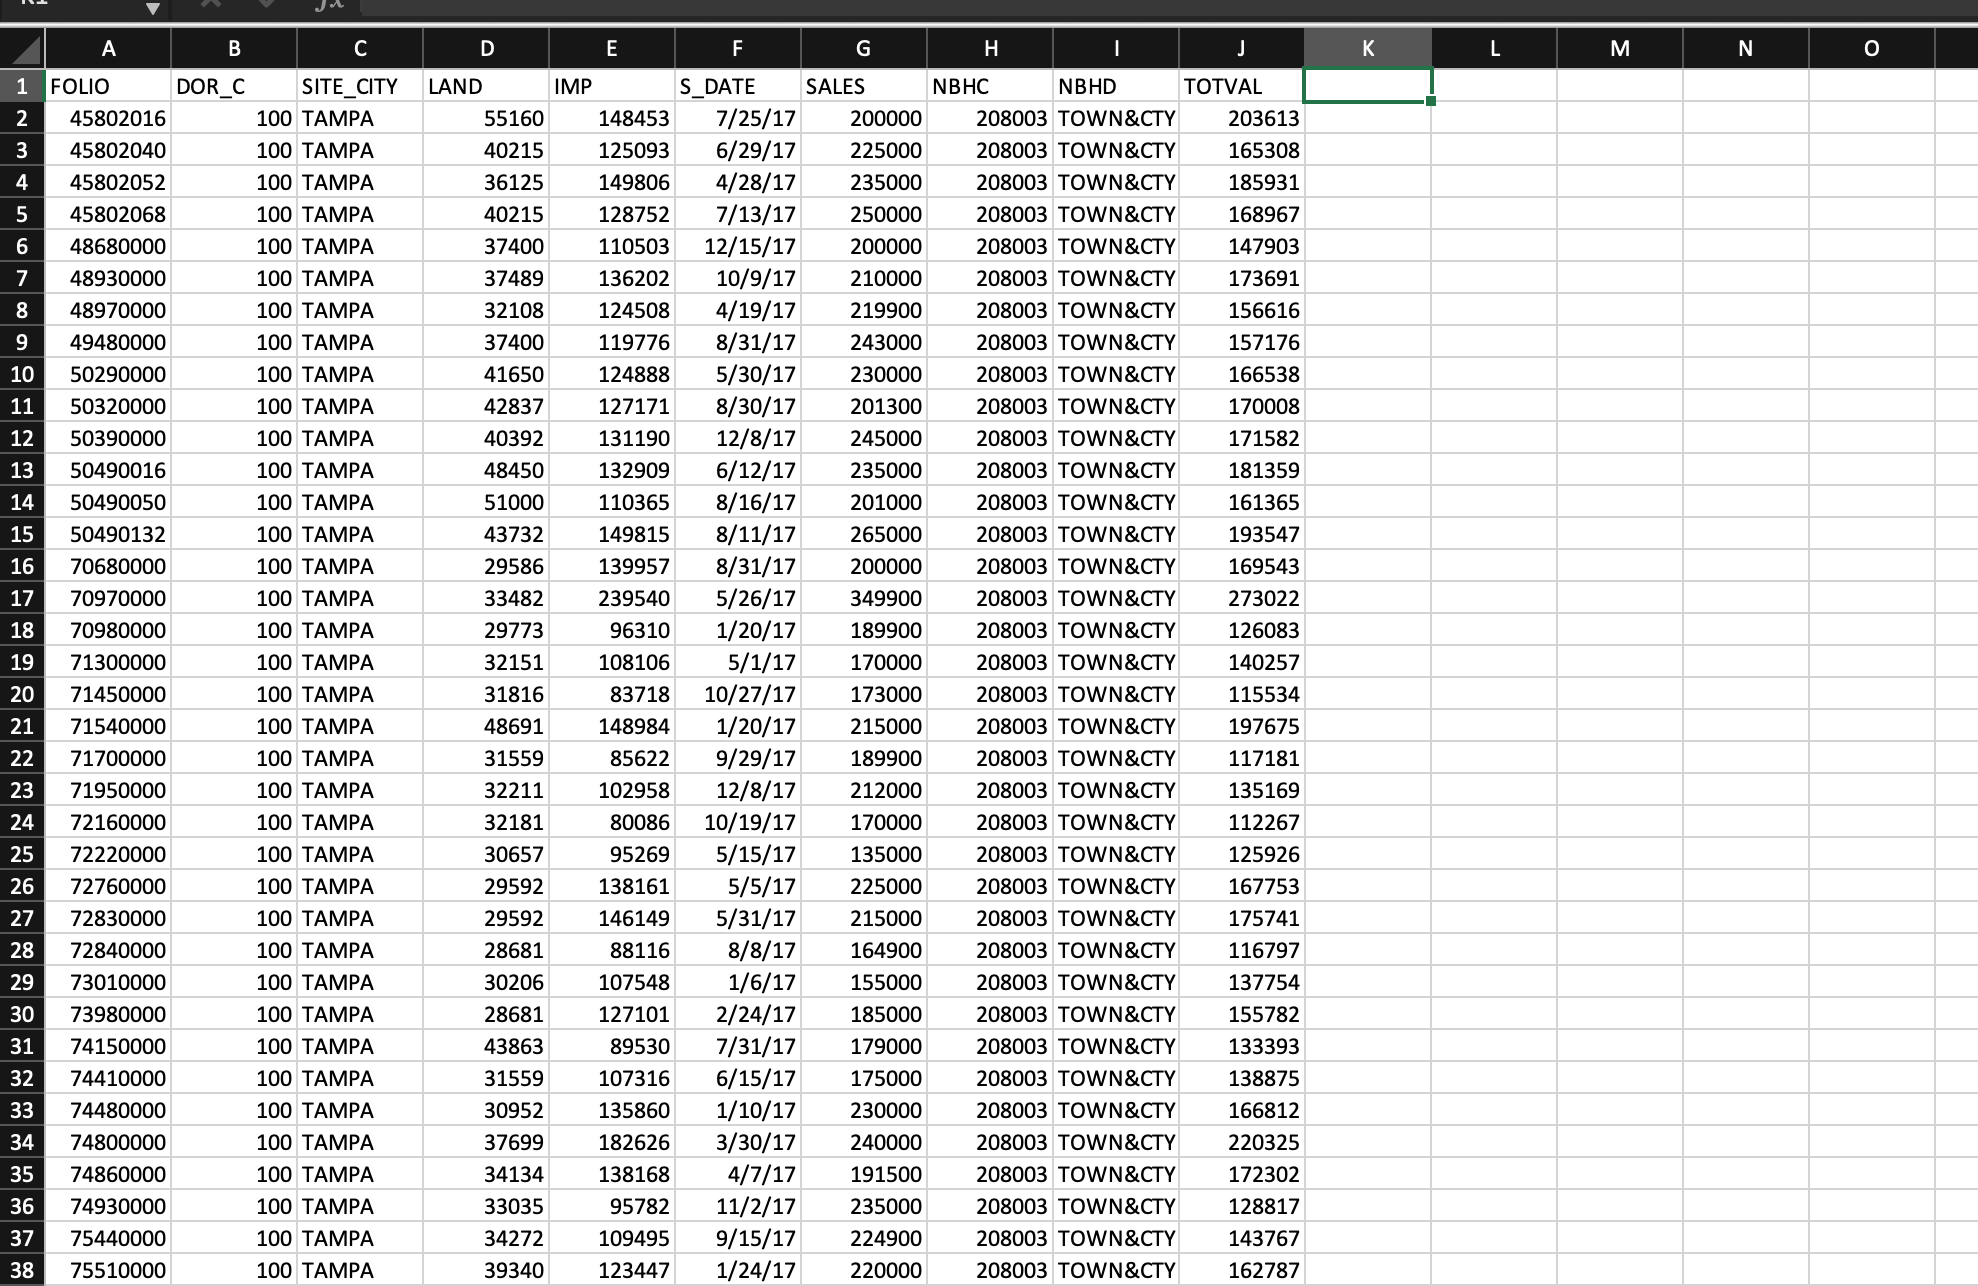Select column O header

(x=1871, y=48)
